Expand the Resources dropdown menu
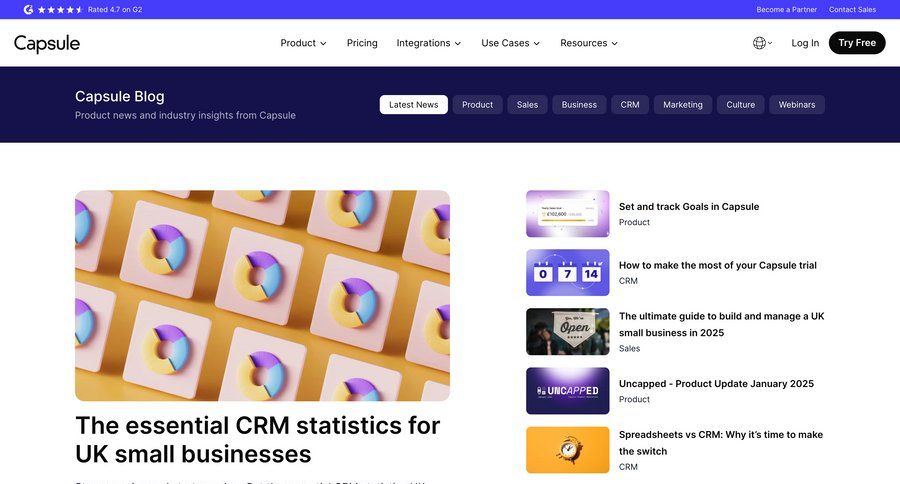 pyautogui.click(x=588, y=43)
